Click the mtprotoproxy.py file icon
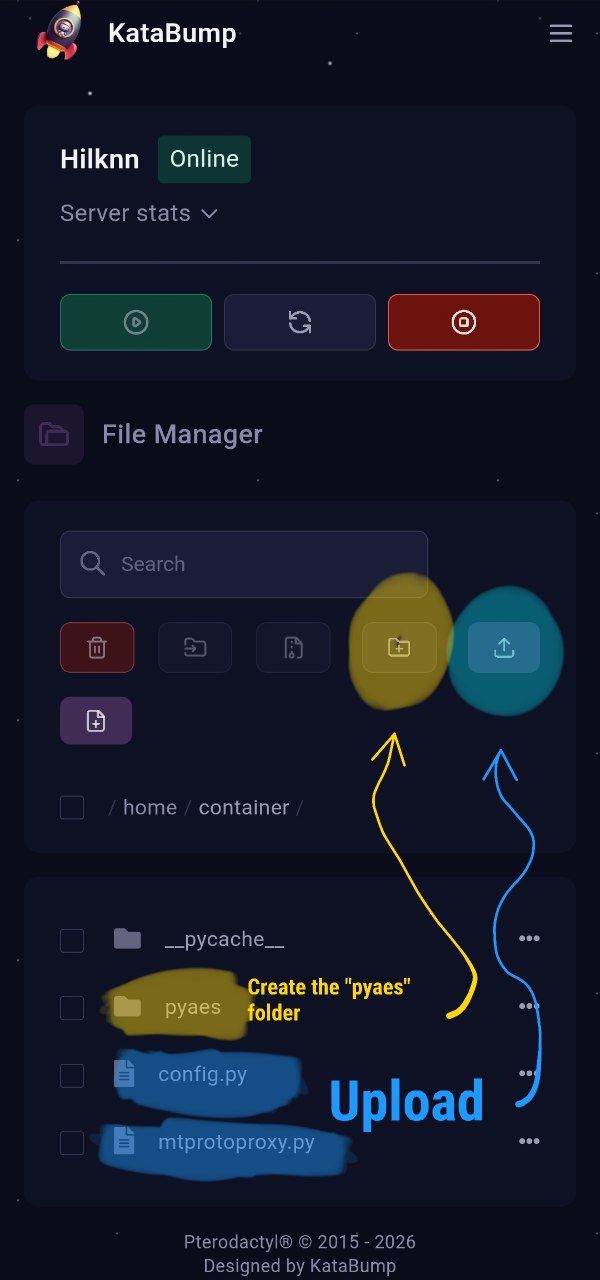Viewport: 600px width, 1280px height. coord(124,1141)
